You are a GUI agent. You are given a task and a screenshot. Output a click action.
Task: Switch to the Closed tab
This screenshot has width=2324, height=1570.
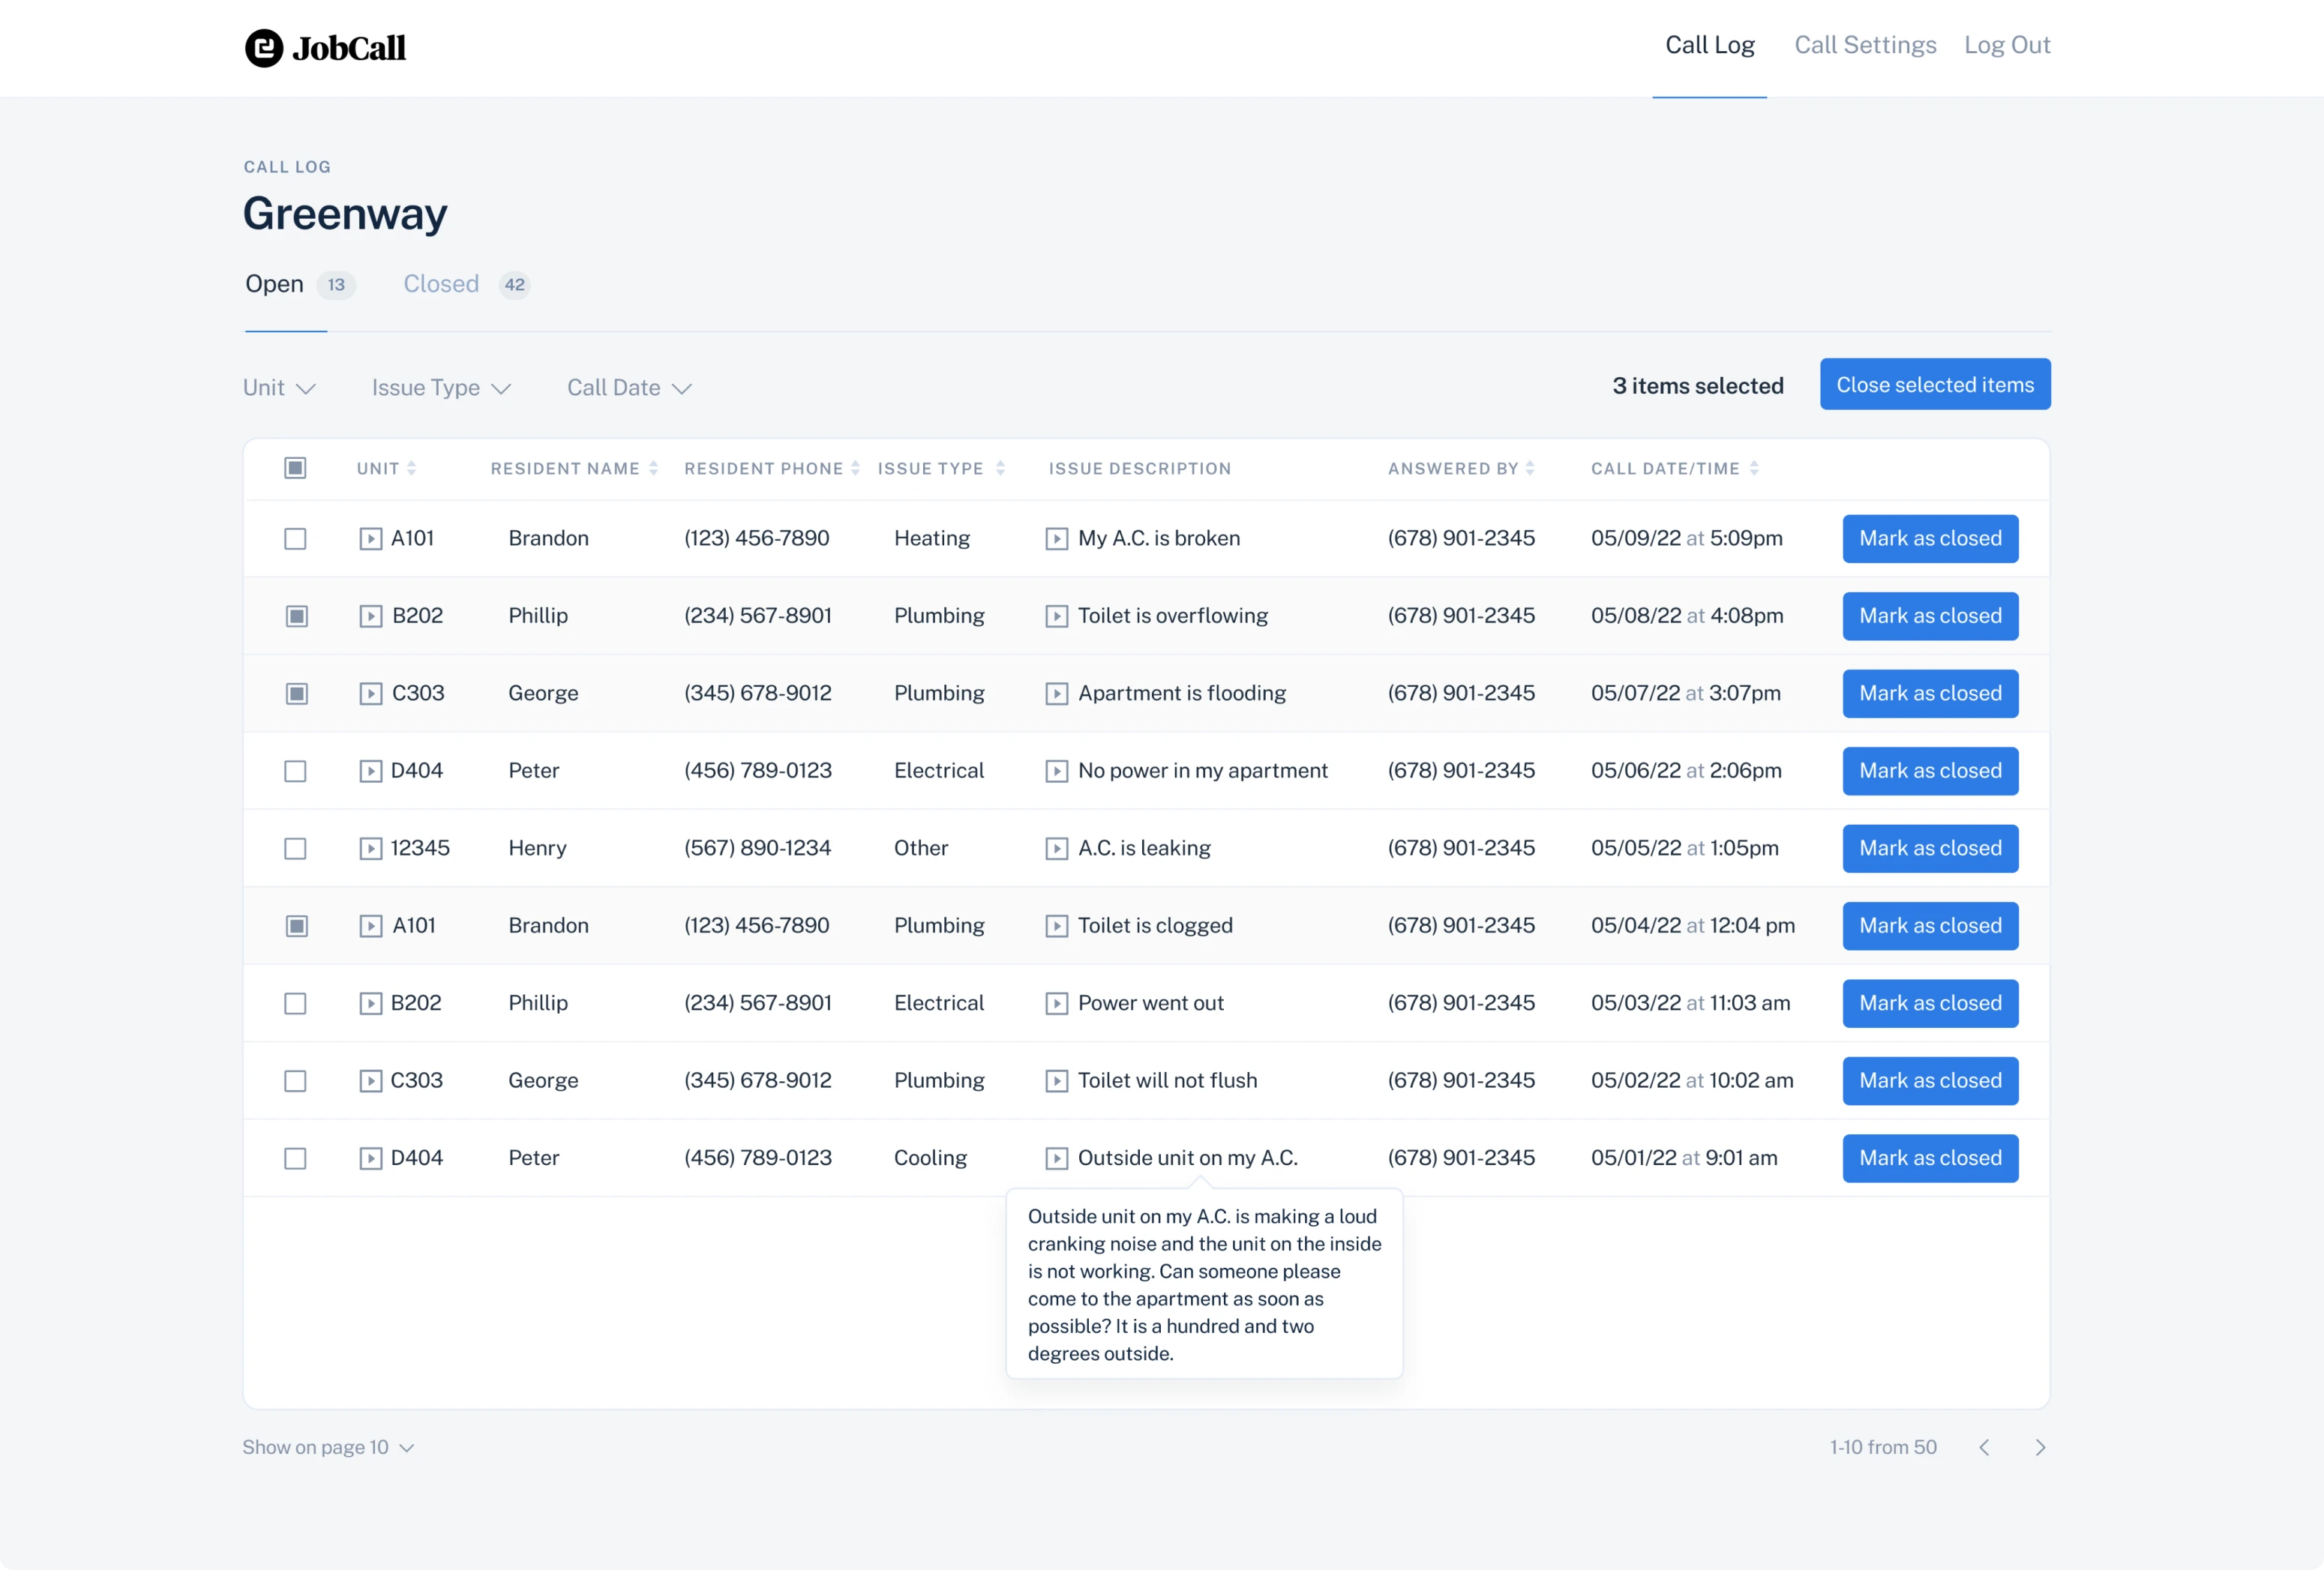click(440, 284)
